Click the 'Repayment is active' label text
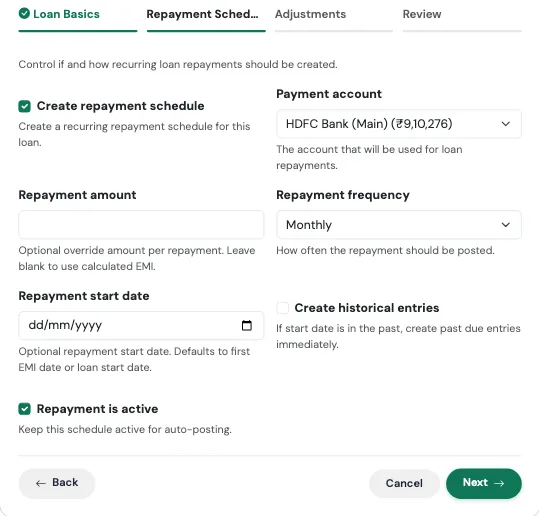This screenshot has width=539, height=516. pyautogui.click(x=97, y=409)
